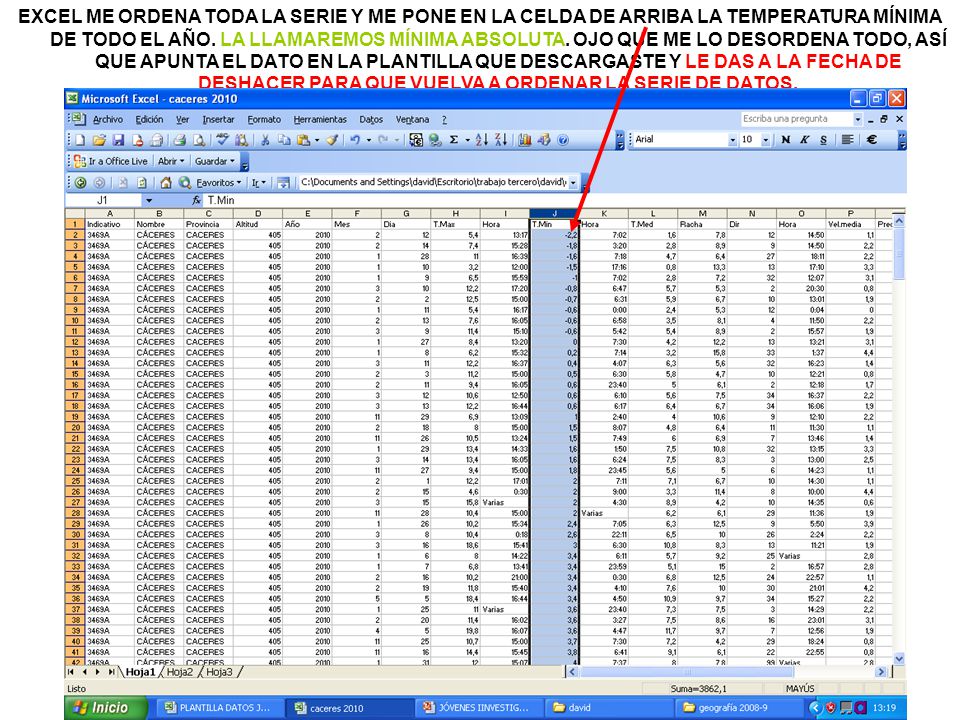Apply the Euro currency style

click(872, 140)
